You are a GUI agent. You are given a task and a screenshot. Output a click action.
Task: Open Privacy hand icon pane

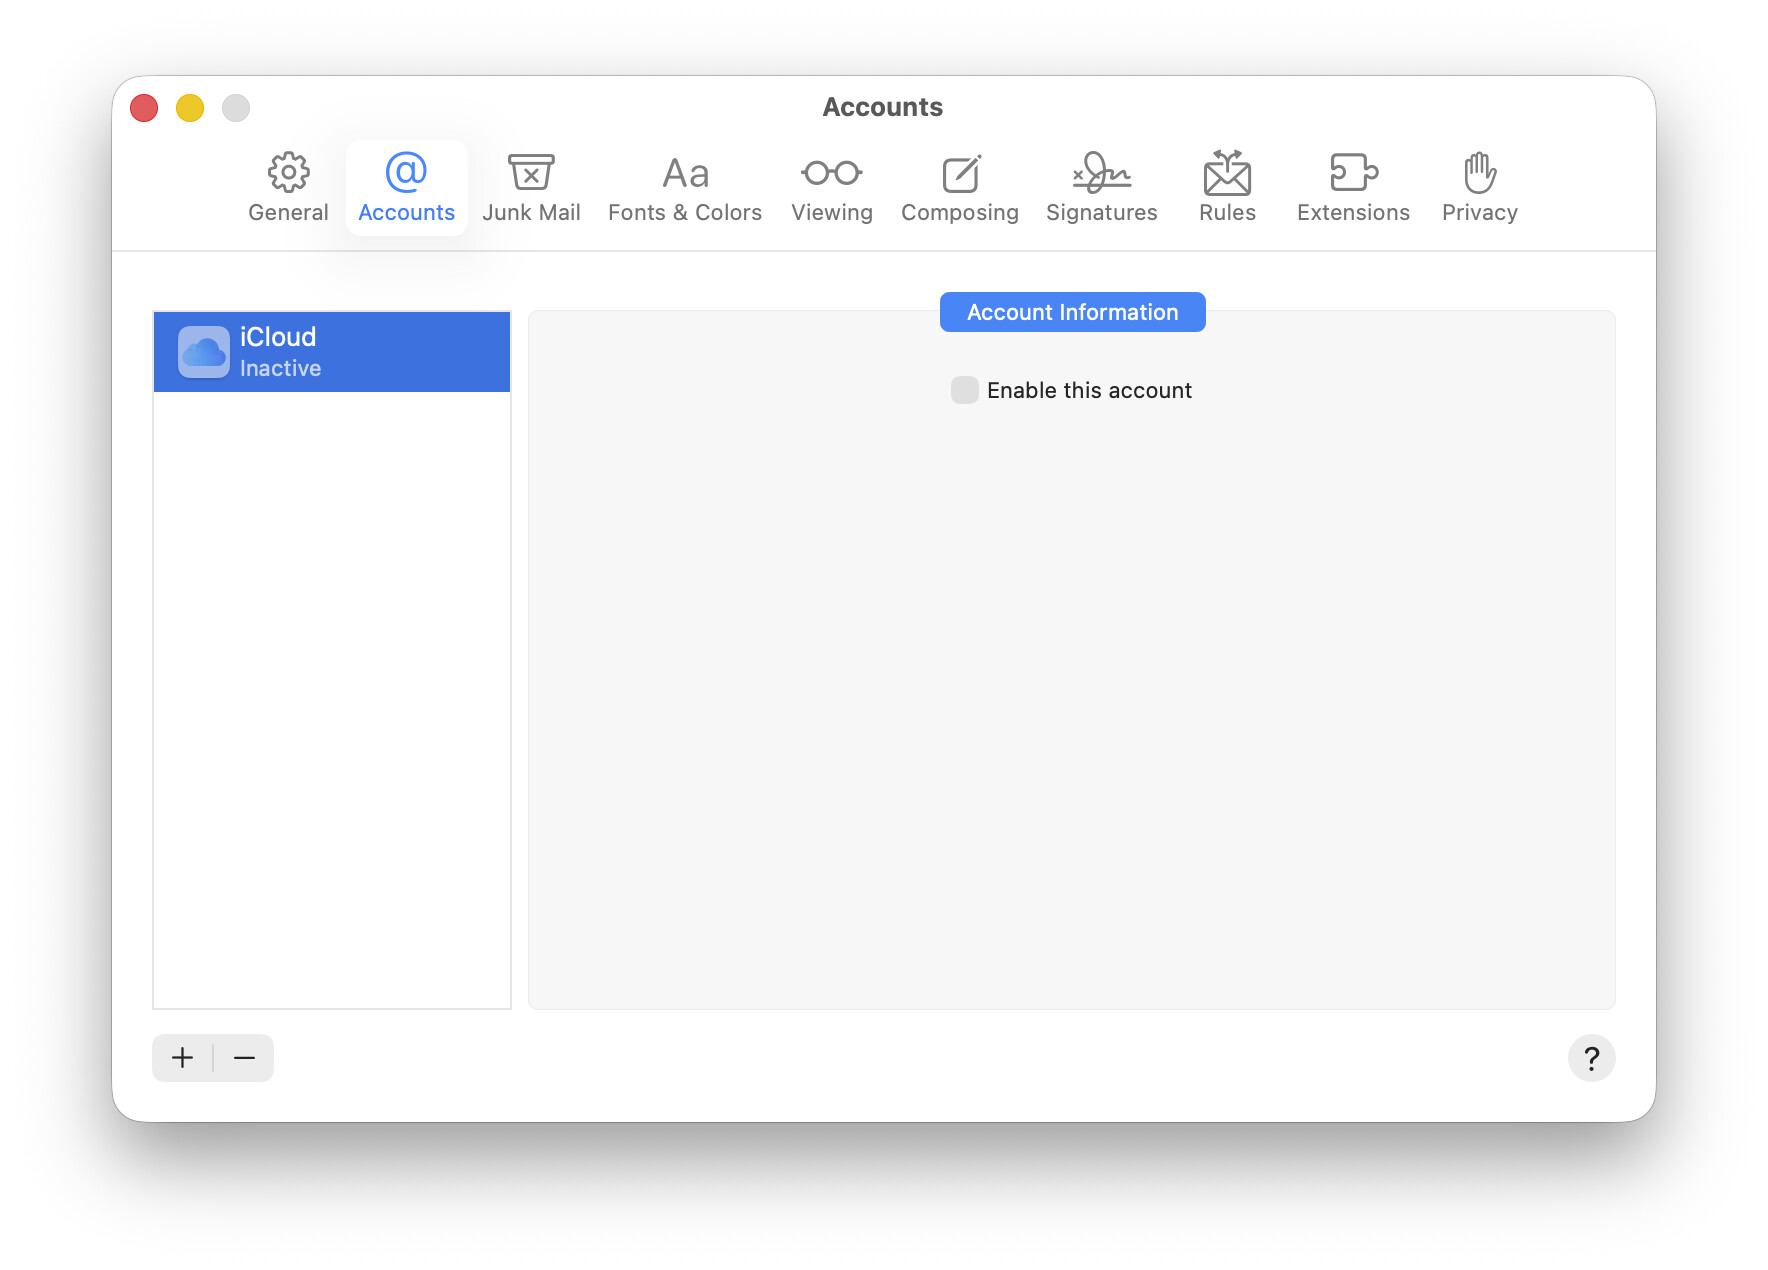tap(1479, 174)
